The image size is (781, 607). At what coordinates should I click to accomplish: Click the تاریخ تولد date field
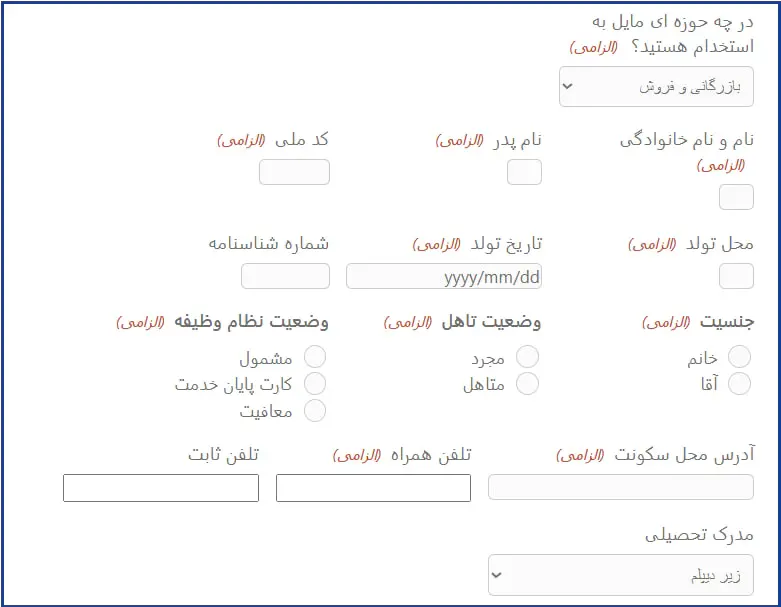coord(444,276)
